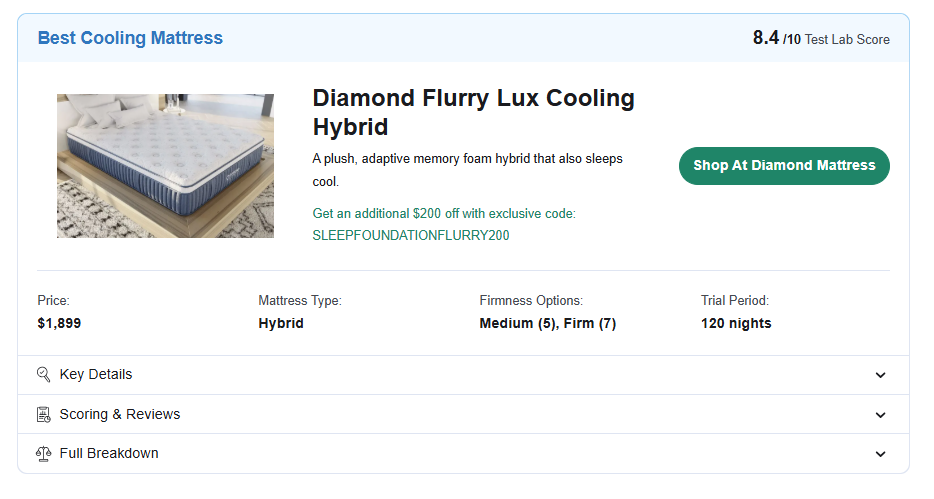Click the Medium (5), Firm (7) firmness value
Screen dimensions: 934x499
547,324
